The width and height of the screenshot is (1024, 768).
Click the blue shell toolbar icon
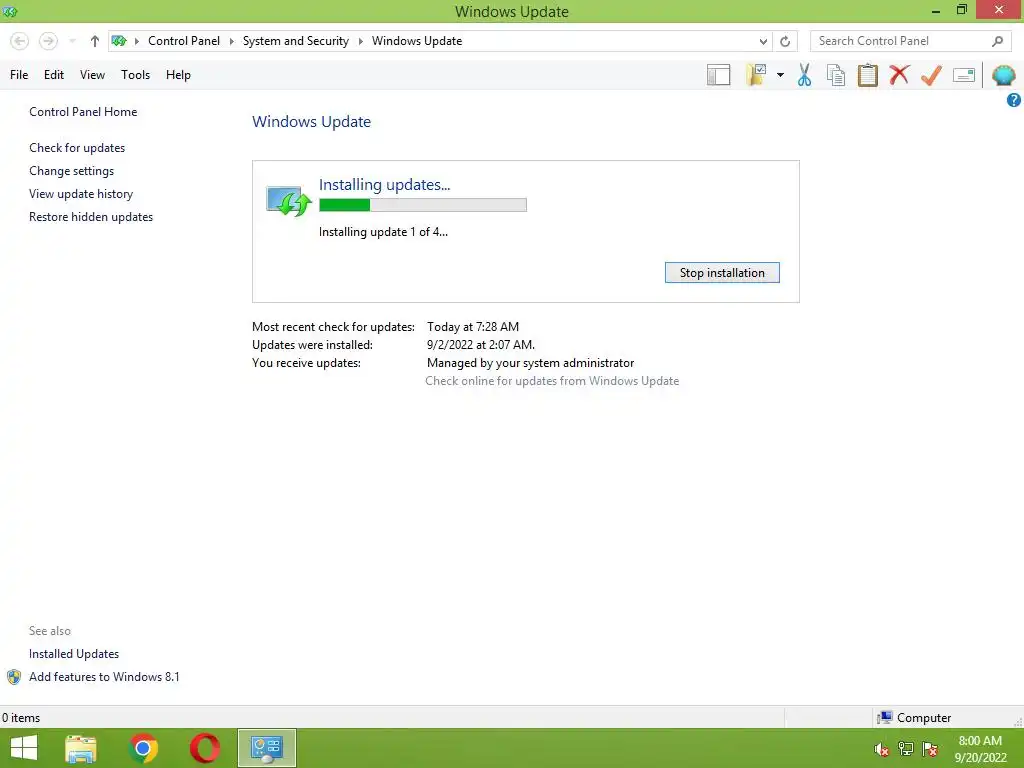pyautogui.click(x=1003, y=75)
